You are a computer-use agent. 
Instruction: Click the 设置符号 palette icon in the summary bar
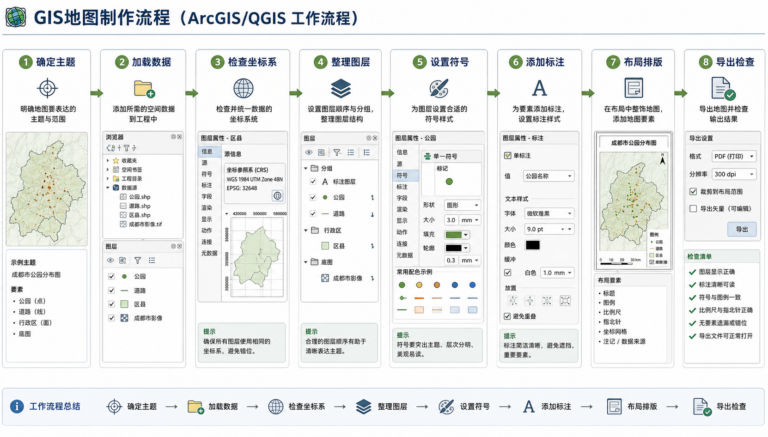(x=446, y=407)
